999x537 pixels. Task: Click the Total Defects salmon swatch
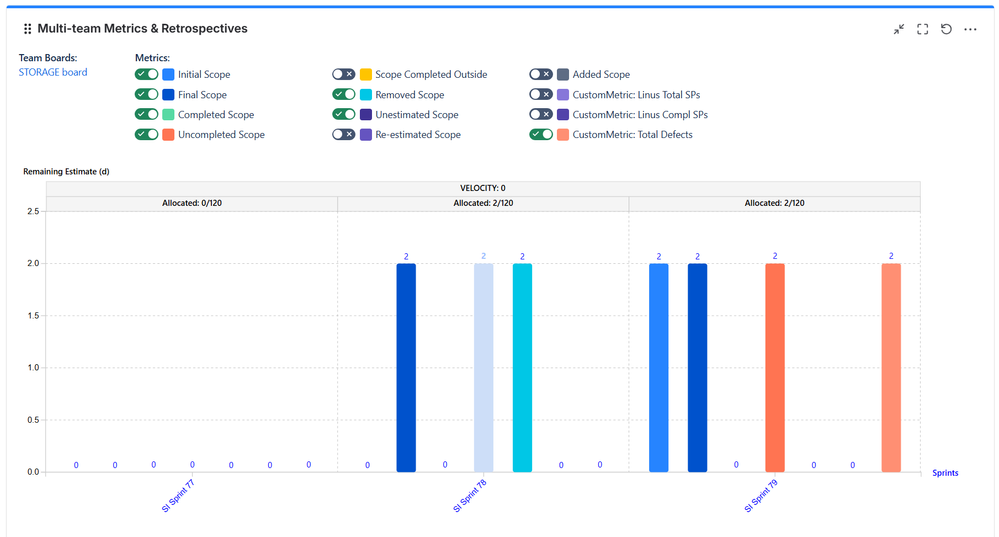coord(563,134)
